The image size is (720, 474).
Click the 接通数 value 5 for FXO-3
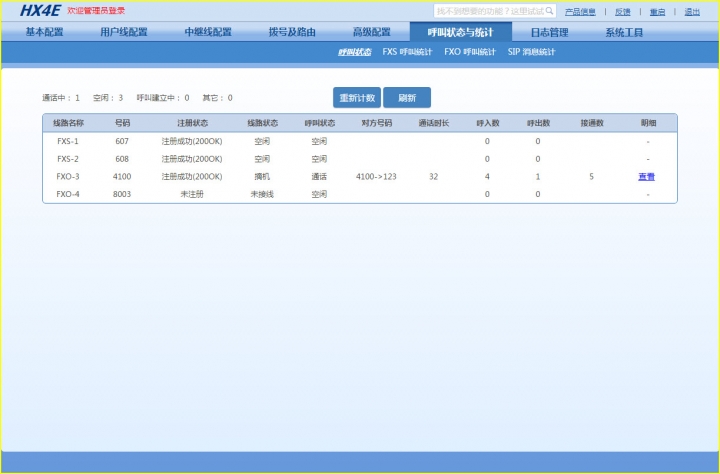click(x=591, y=176)
